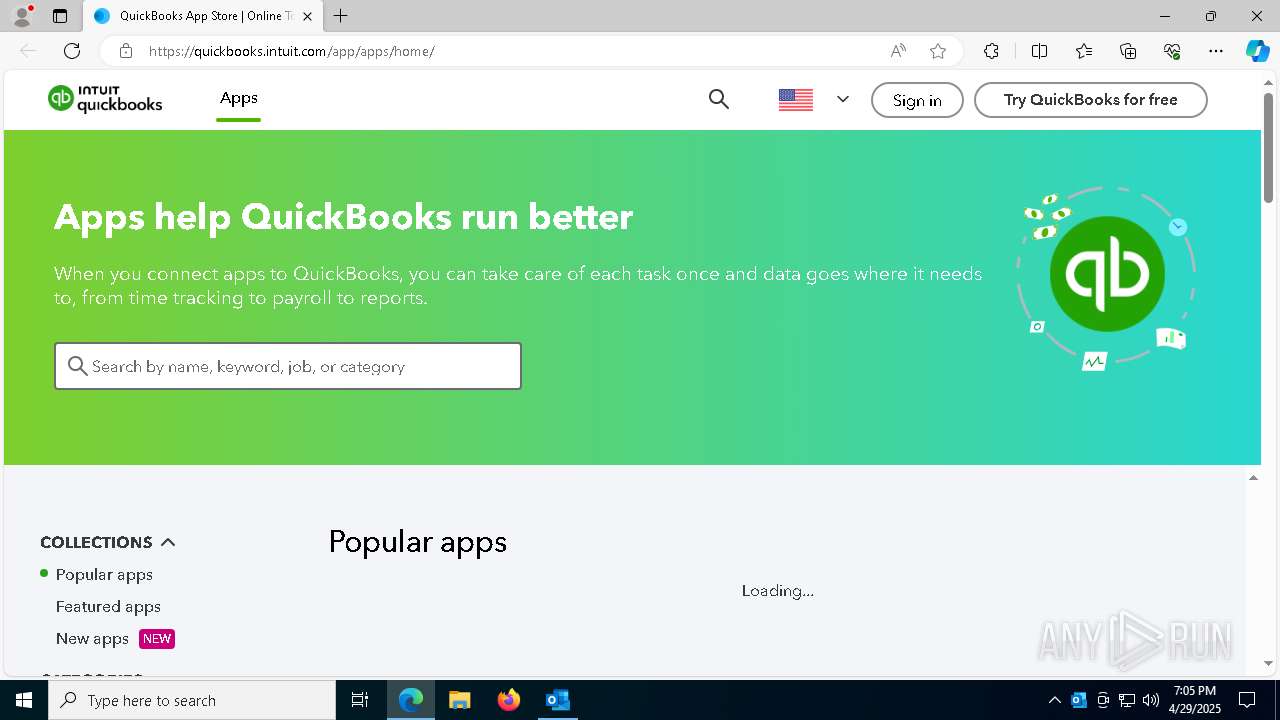The width and height of the screenshot is (1280, 720).
Task: Click the address bar URL
Action: 291,51
